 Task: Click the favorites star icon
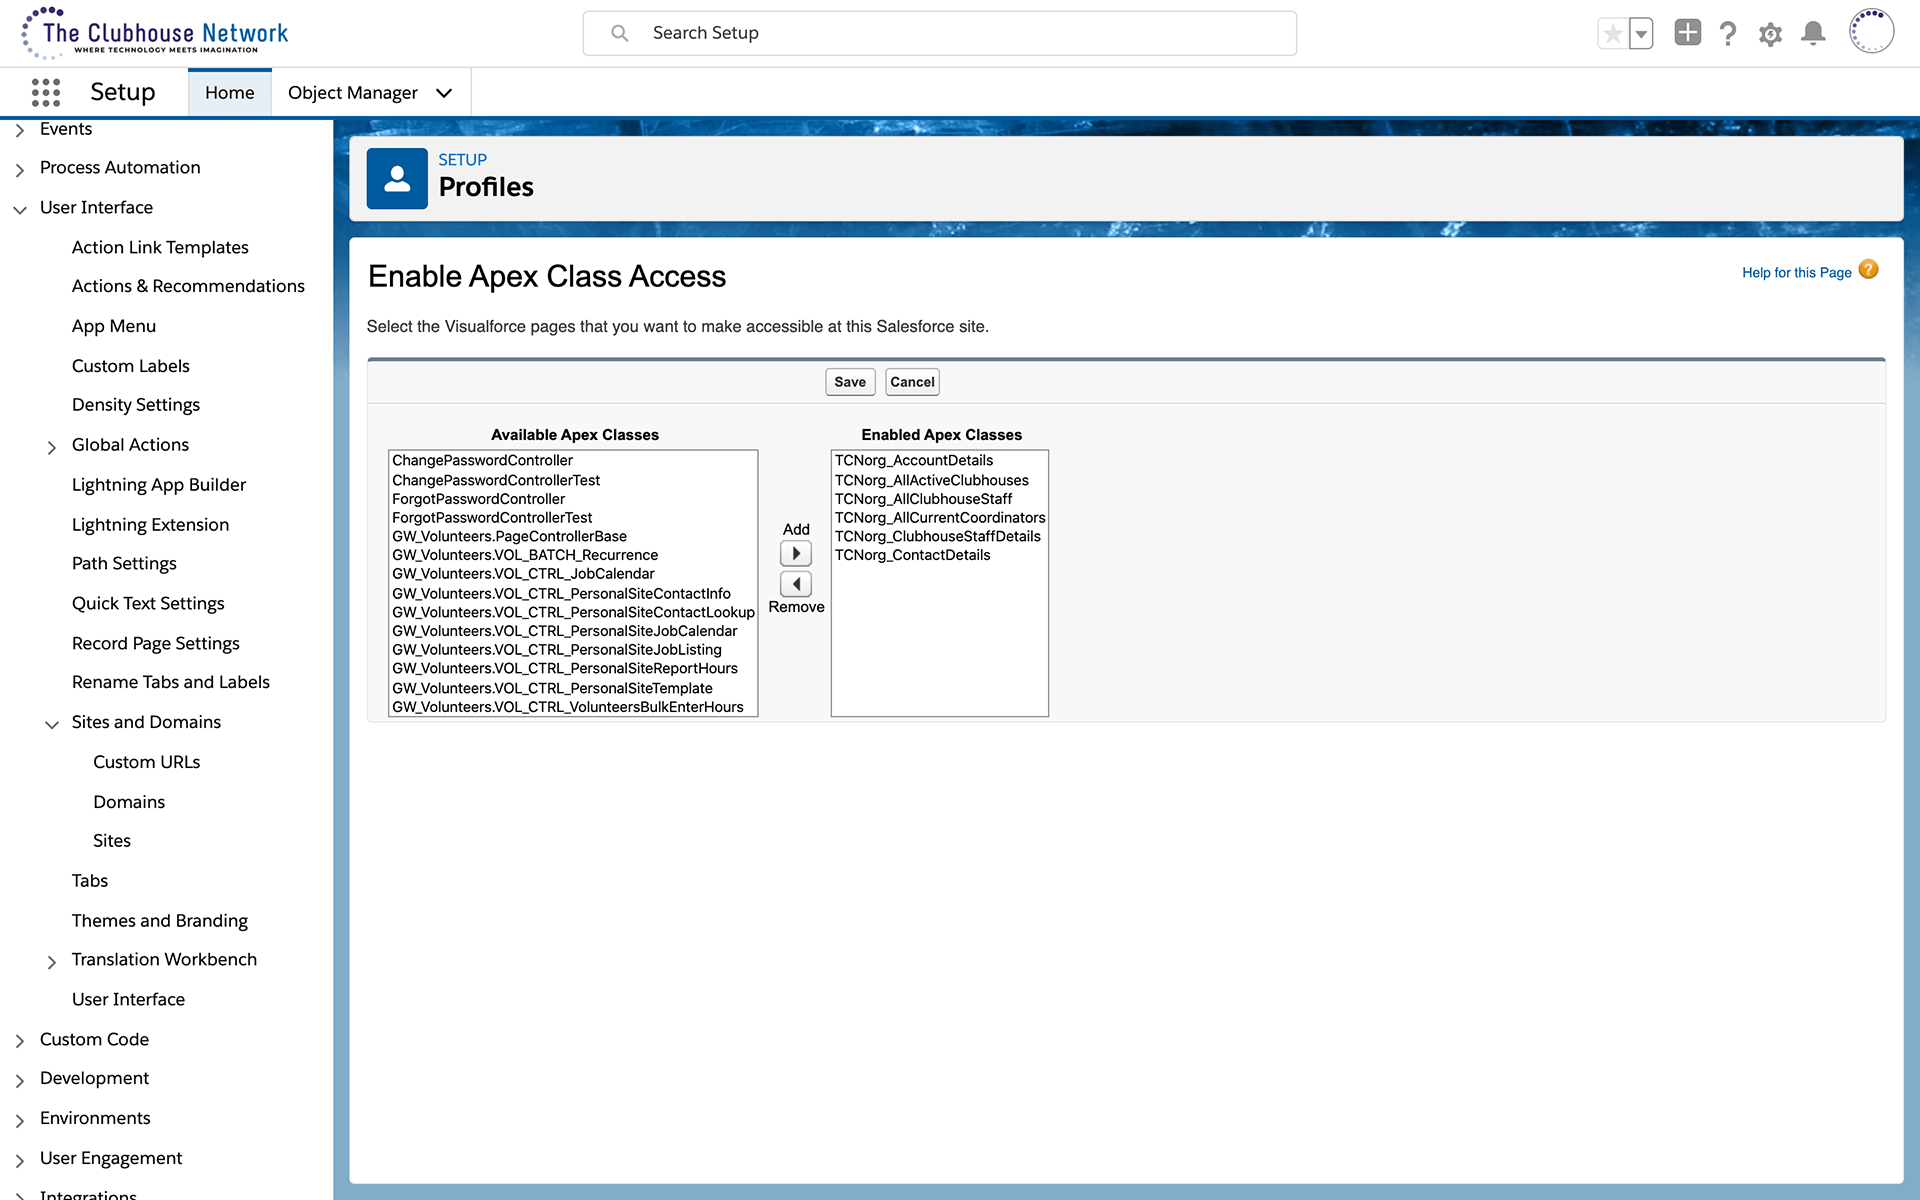[1612, 34]
